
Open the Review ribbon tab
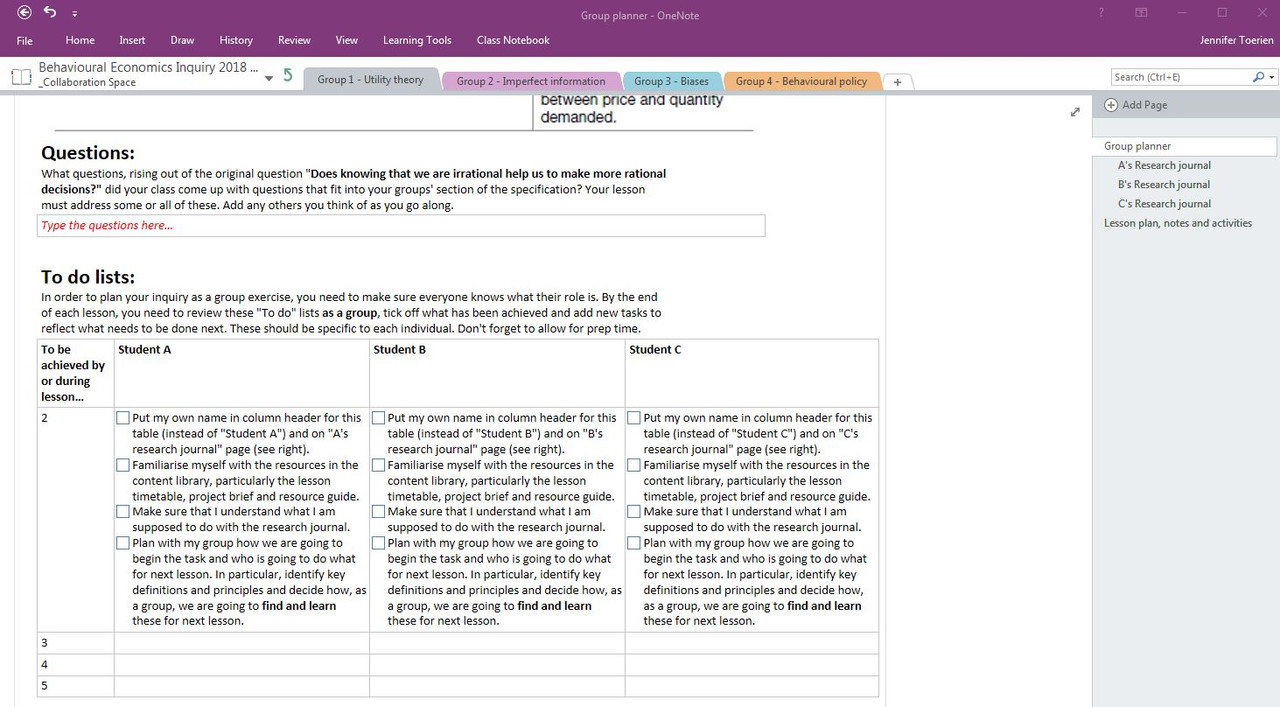click(x=294, y=40)
